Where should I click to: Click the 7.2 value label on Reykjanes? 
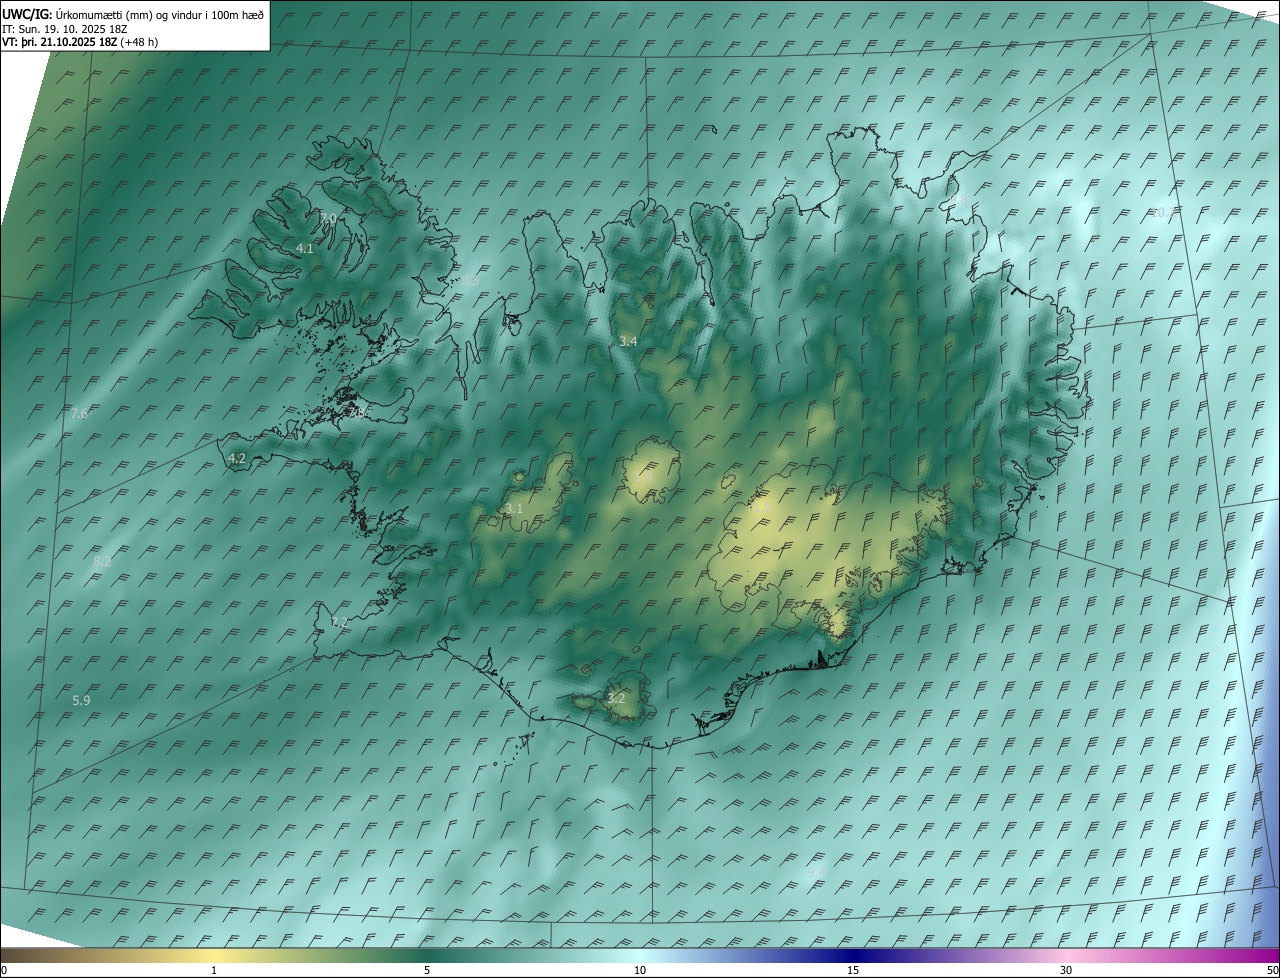click(x=340, y=622)
